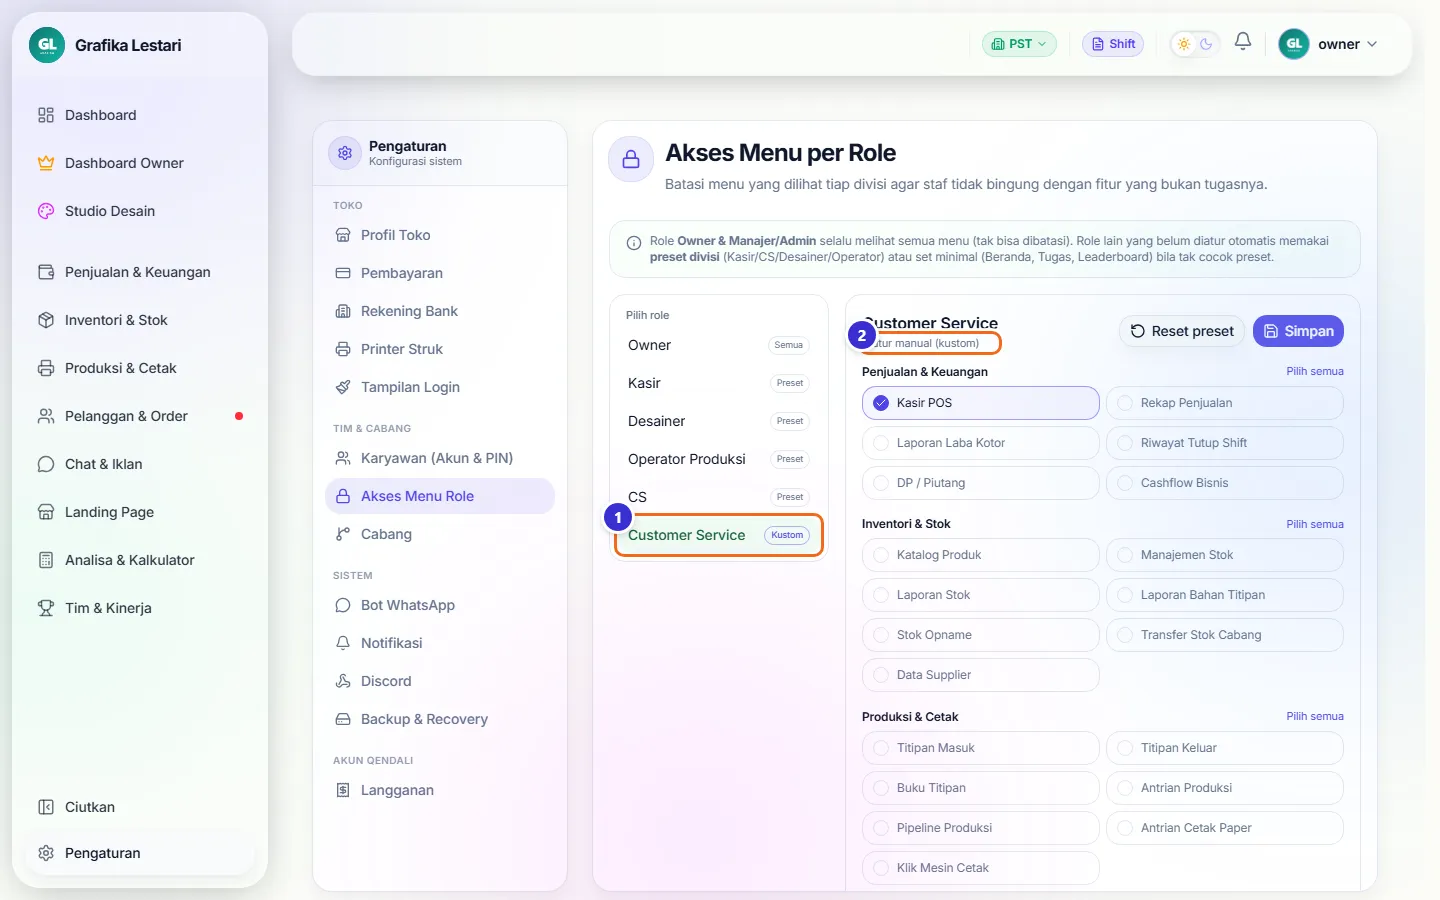1440x900 pixels.
Task: Enable the Laporan Laba Kotor option
Action: point(980,443)
